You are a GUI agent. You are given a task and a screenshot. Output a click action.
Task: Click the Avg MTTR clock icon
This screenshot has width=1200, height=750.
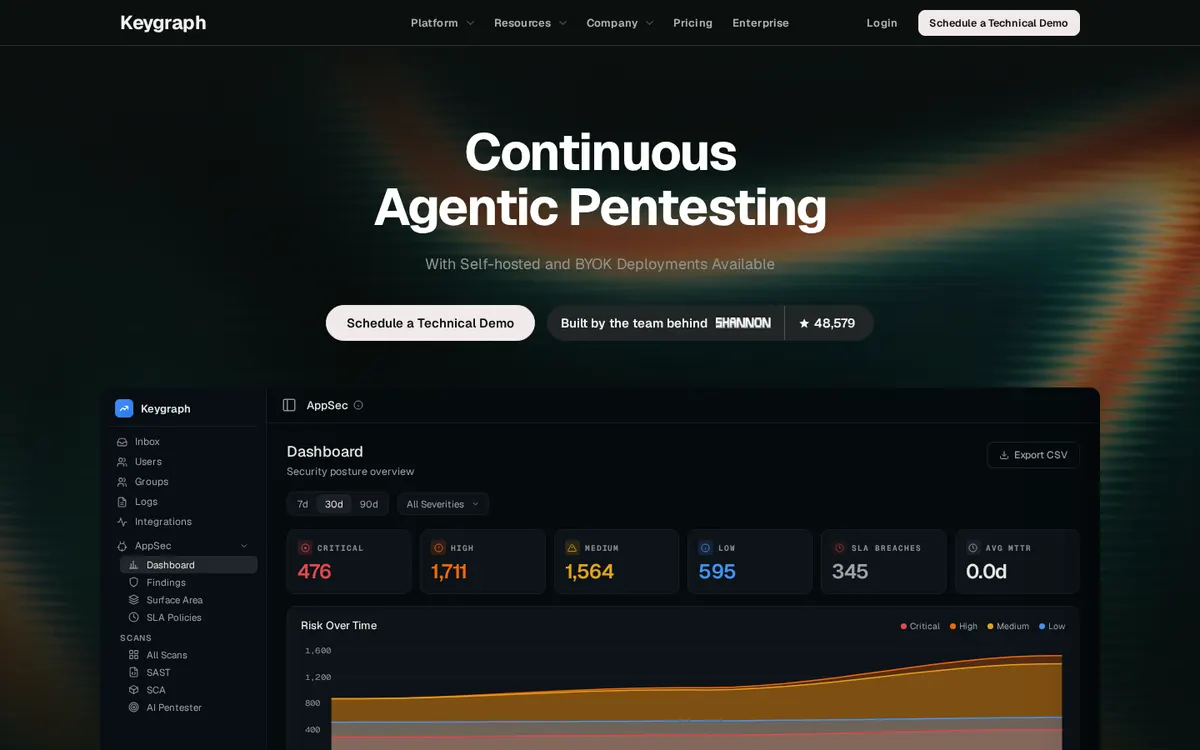pyautogui.click(x=973, y=548)
